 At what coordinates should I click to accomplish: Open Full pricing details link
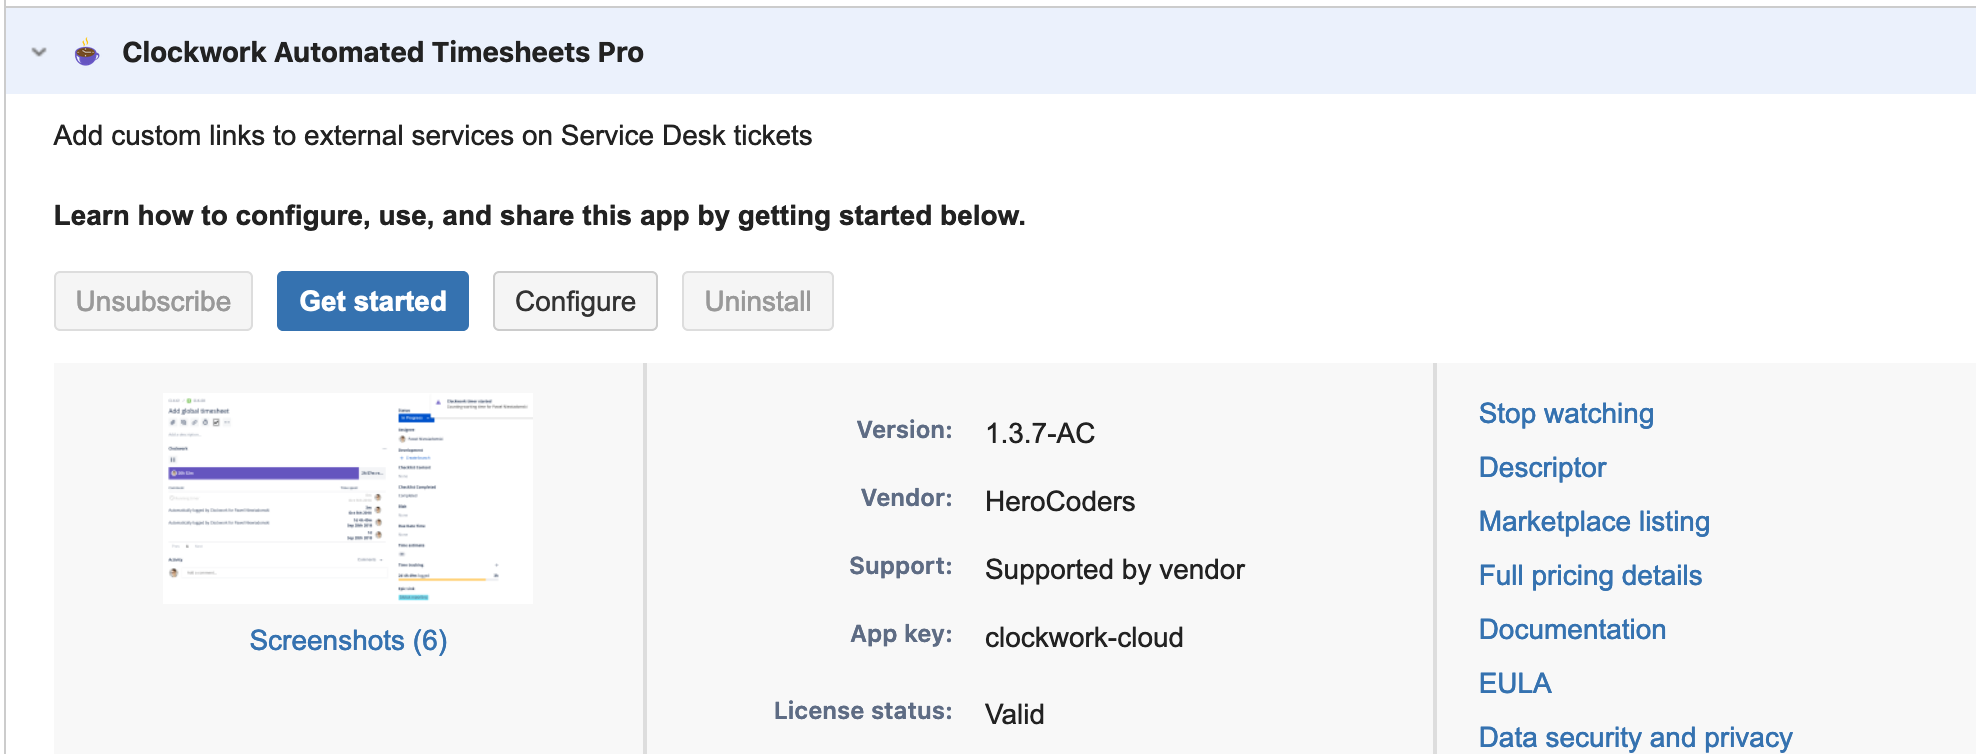coord(1590,576)
